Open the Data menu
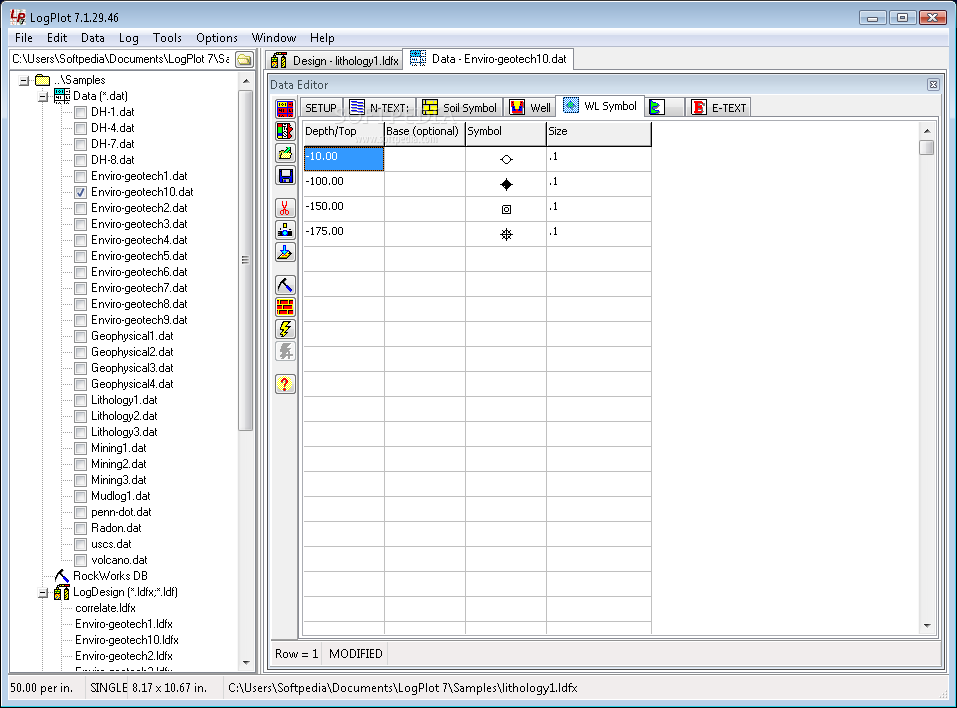The image size is (957, 708). click(93, 38)
